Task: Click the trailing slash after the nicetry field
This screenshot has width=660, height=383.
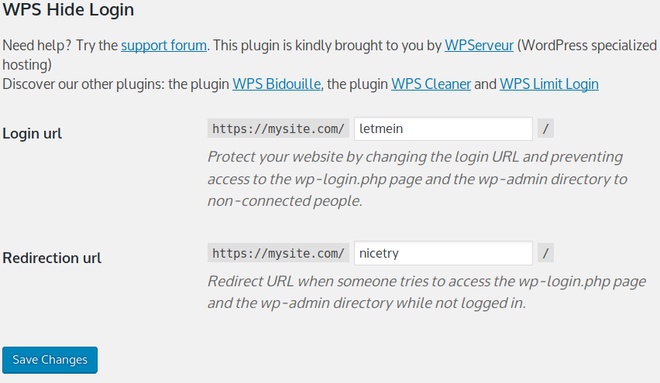Action: coord(546,253)
